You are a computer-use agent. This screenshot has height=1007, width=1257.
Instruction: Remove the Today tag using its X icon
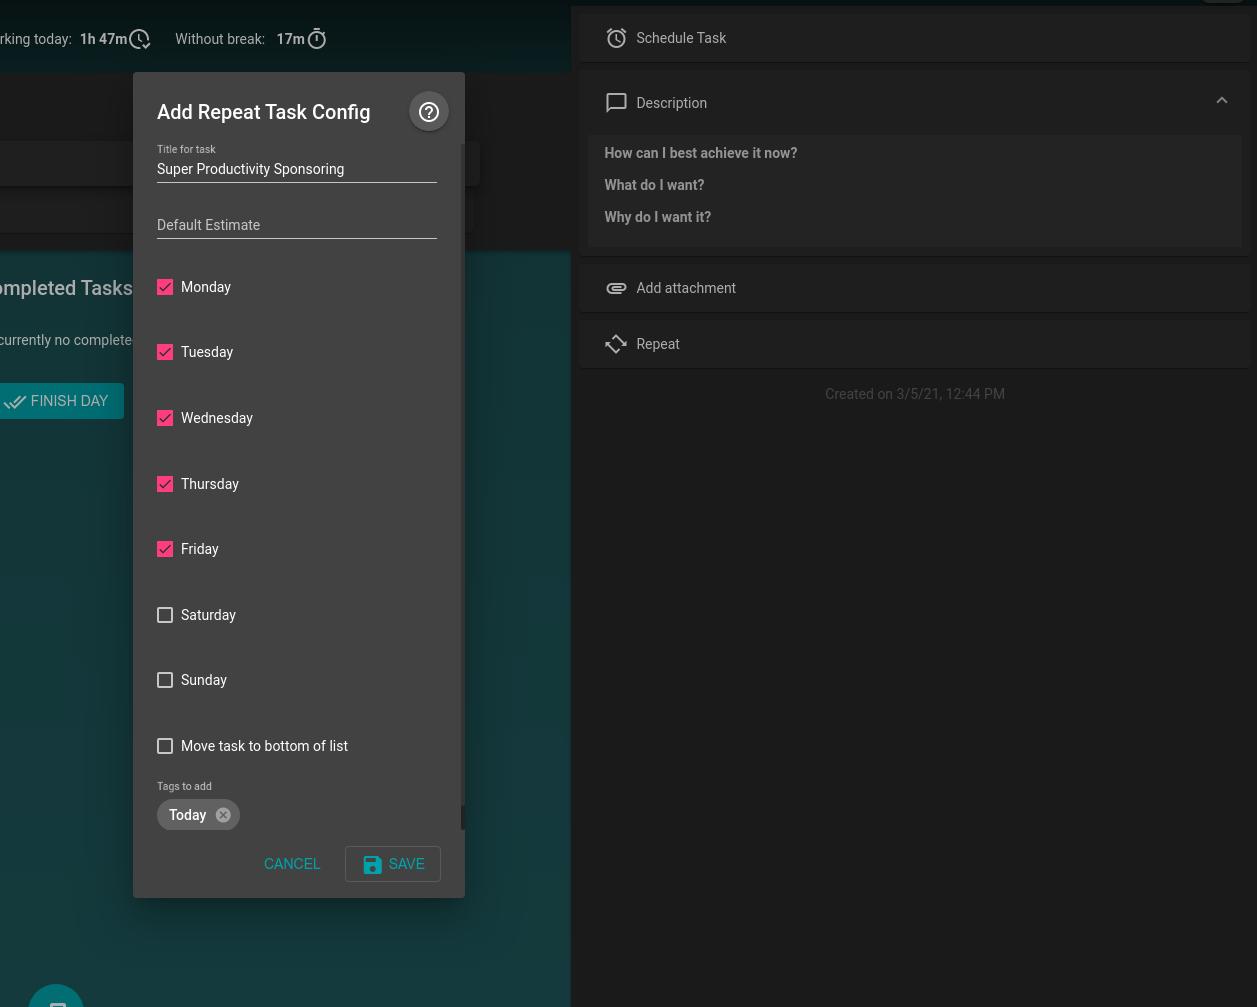[x=222, y=814]
